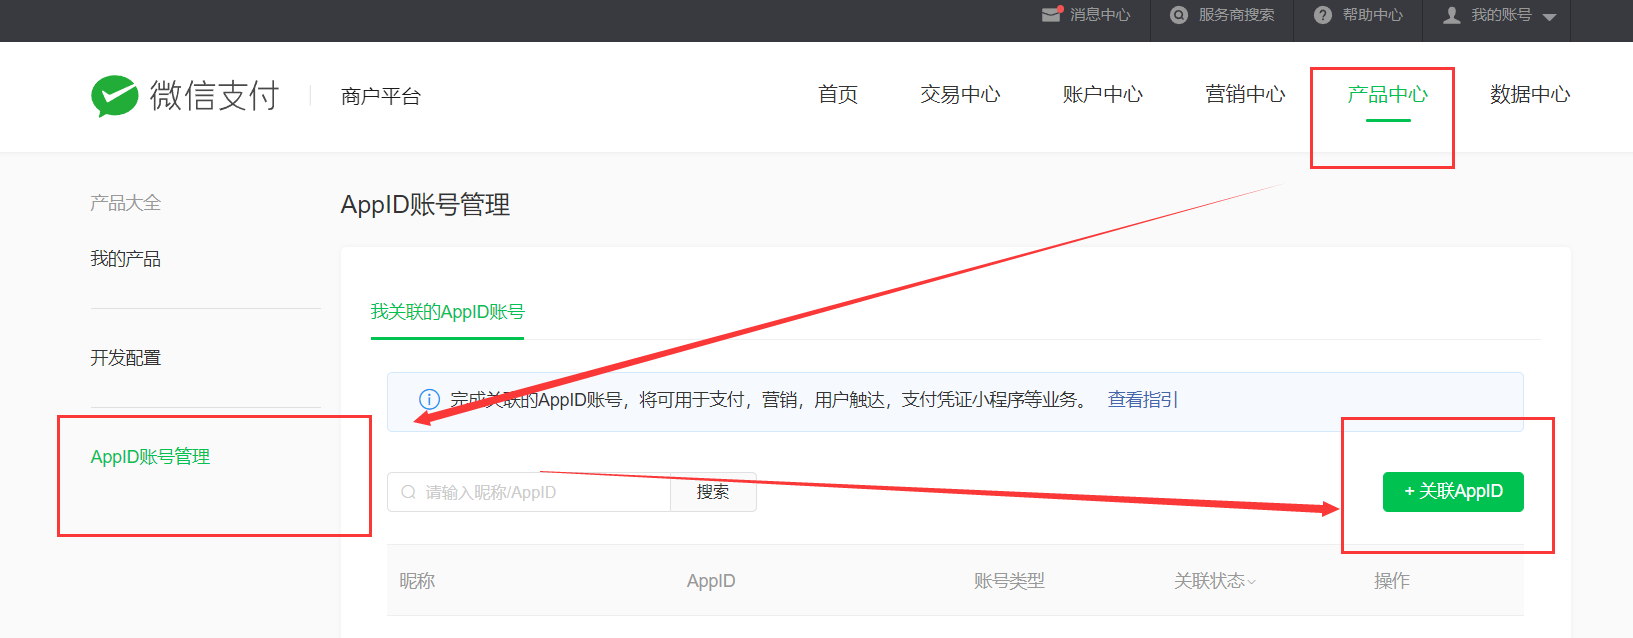Screen dimensions: 1633x638
Task: Open the 交易中心 navigation tab
Action: (x=960, y=94)
